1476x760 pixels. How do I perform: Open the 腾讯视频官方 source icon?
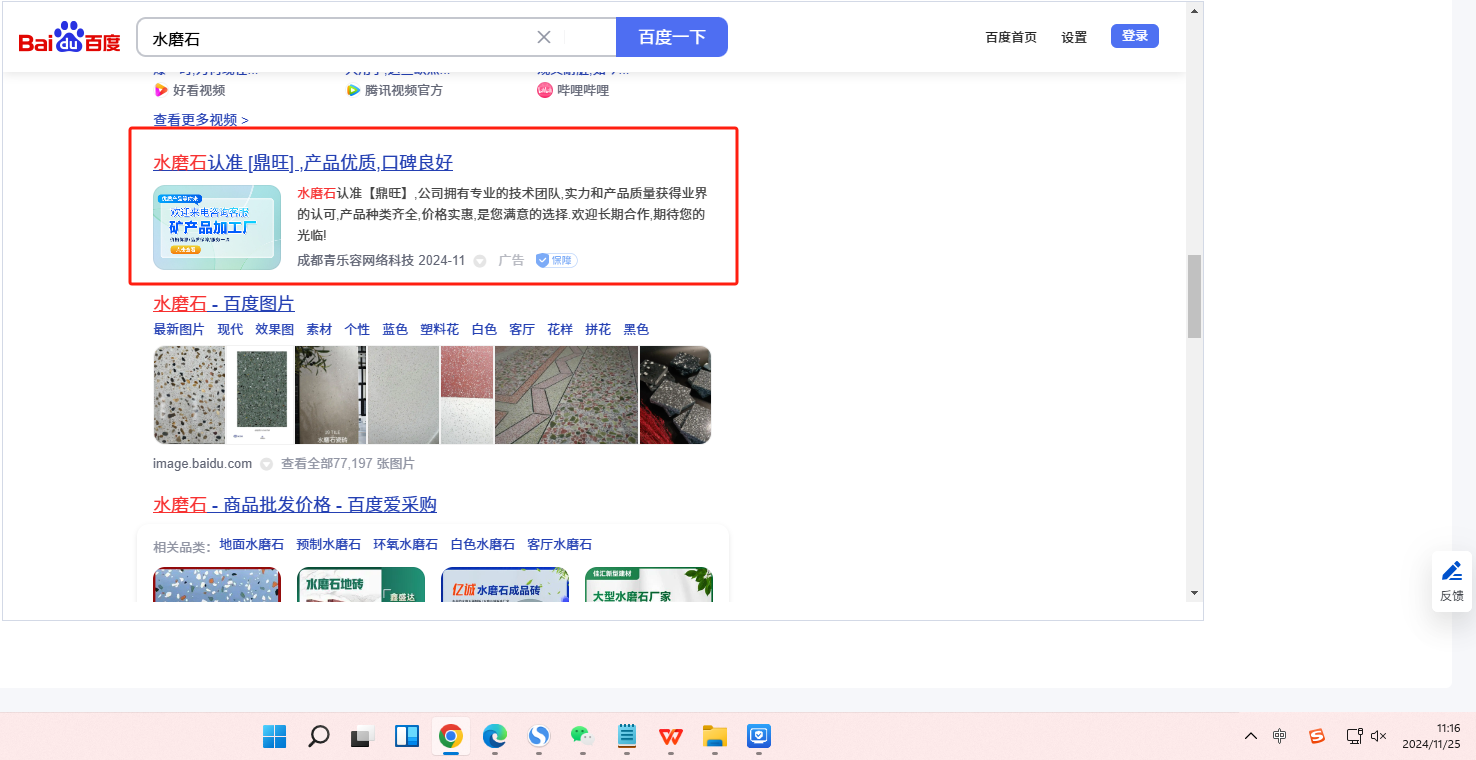(353, 90)
